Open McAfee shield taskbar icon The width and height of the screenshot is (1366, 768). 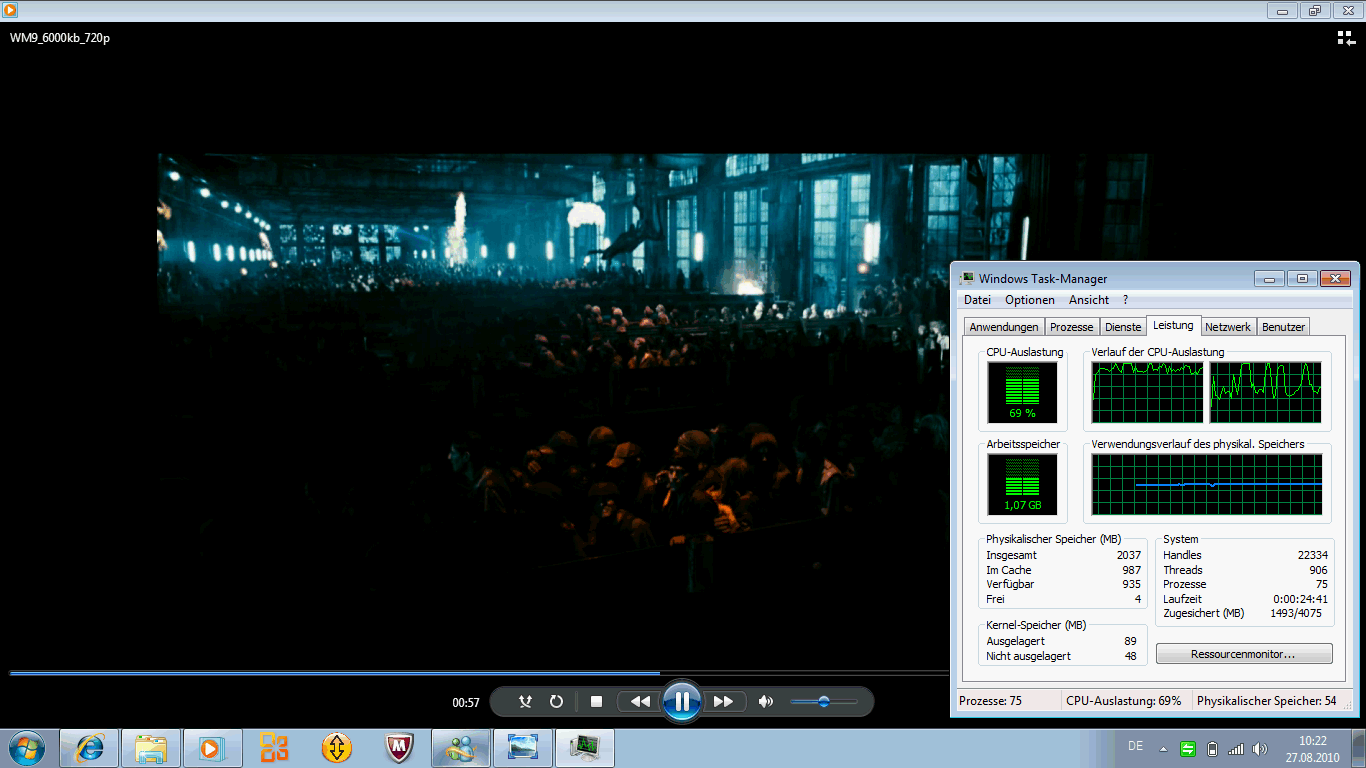[399, 748]
